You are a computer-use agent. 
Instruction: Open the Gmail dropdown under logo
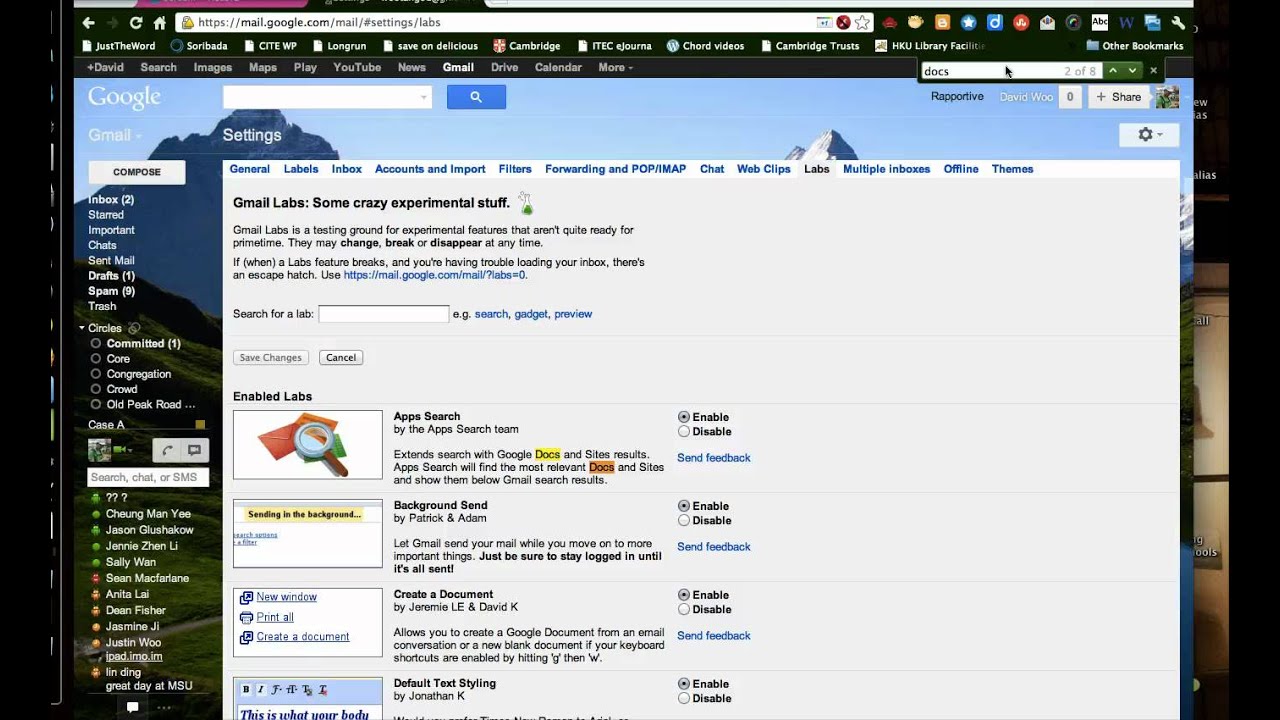tap(114, 135)
